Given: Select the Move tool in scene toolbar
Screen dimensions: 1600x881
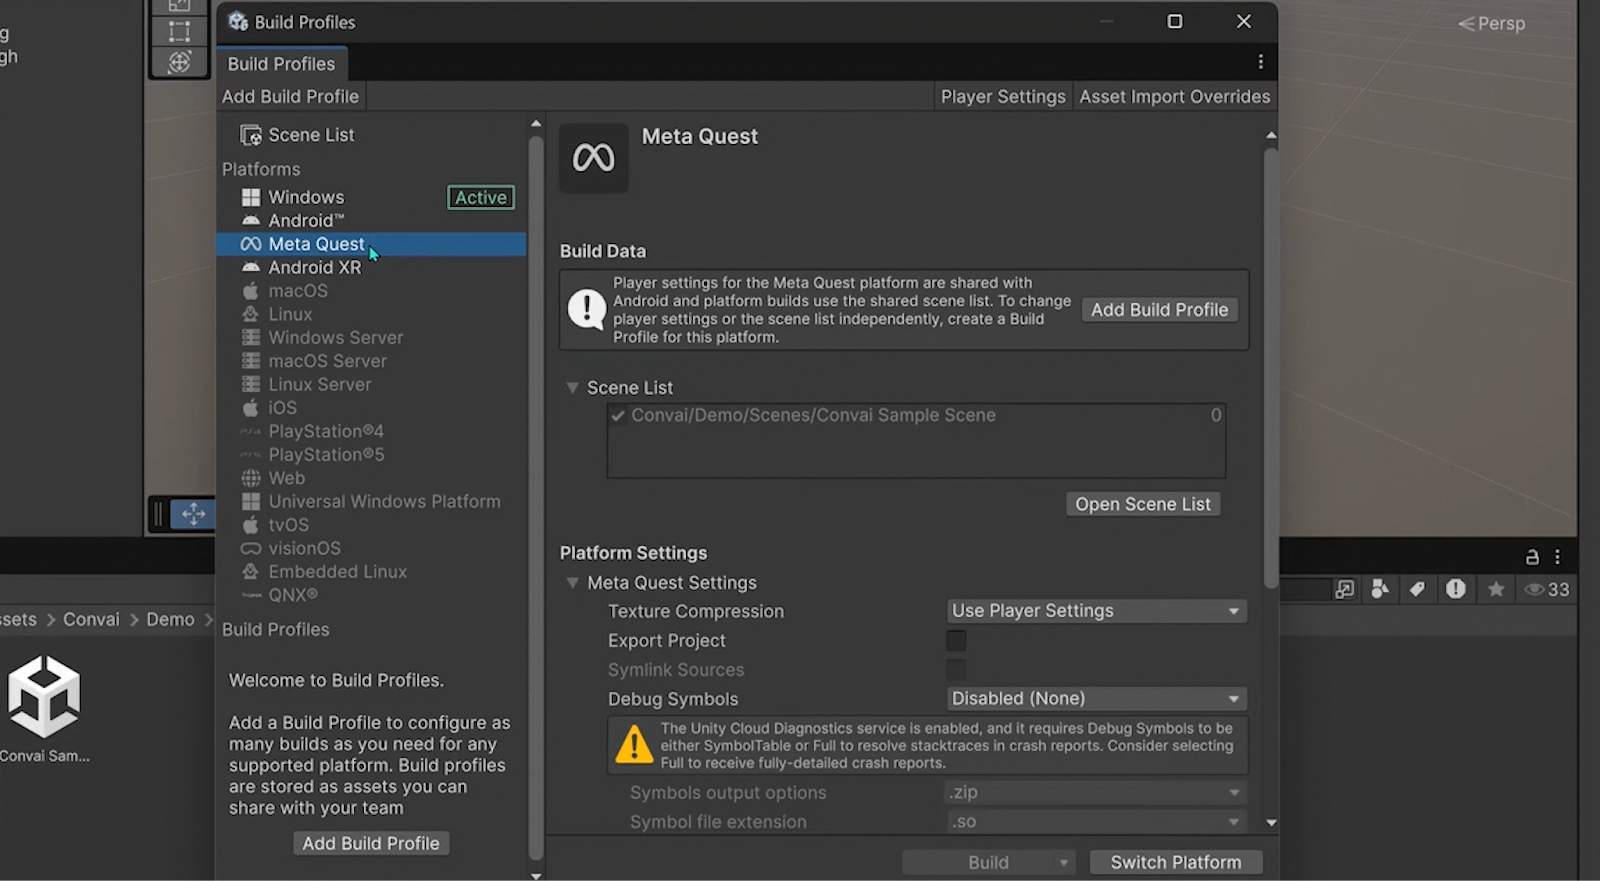Looking at the screenshot, I should pyautogui.click(x=193, y=514).
